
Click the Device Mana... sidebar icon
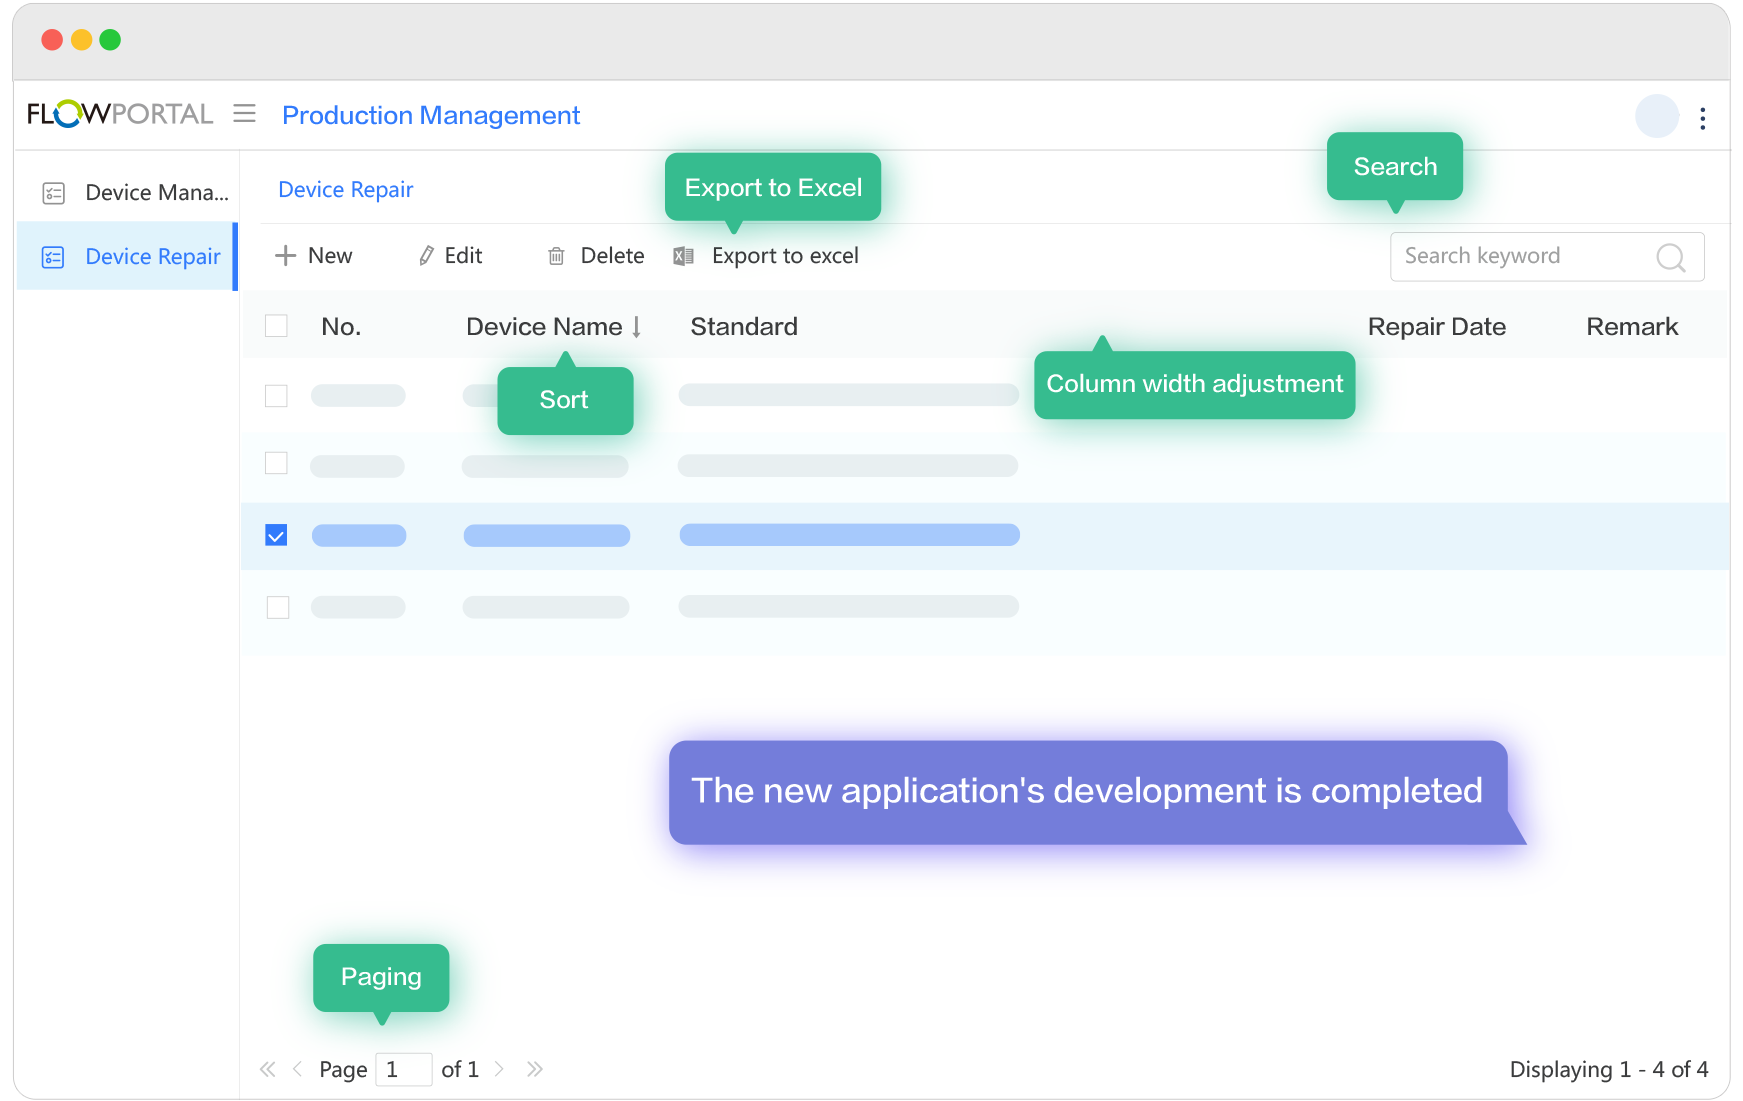54,193
